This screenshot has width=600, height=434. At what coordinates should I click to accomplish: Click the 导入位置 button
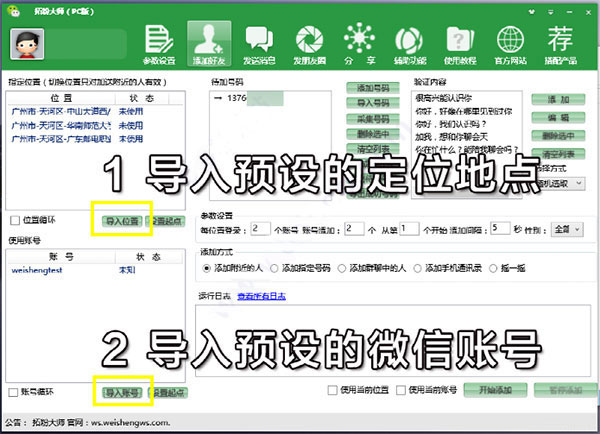tap(122, 221)
